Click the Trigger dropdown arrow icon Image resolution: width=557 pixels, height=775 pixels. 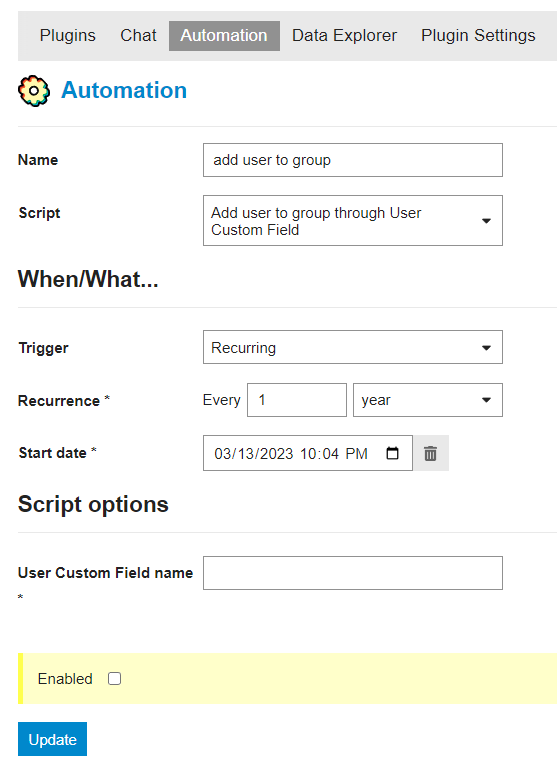[x=486, y=348]
